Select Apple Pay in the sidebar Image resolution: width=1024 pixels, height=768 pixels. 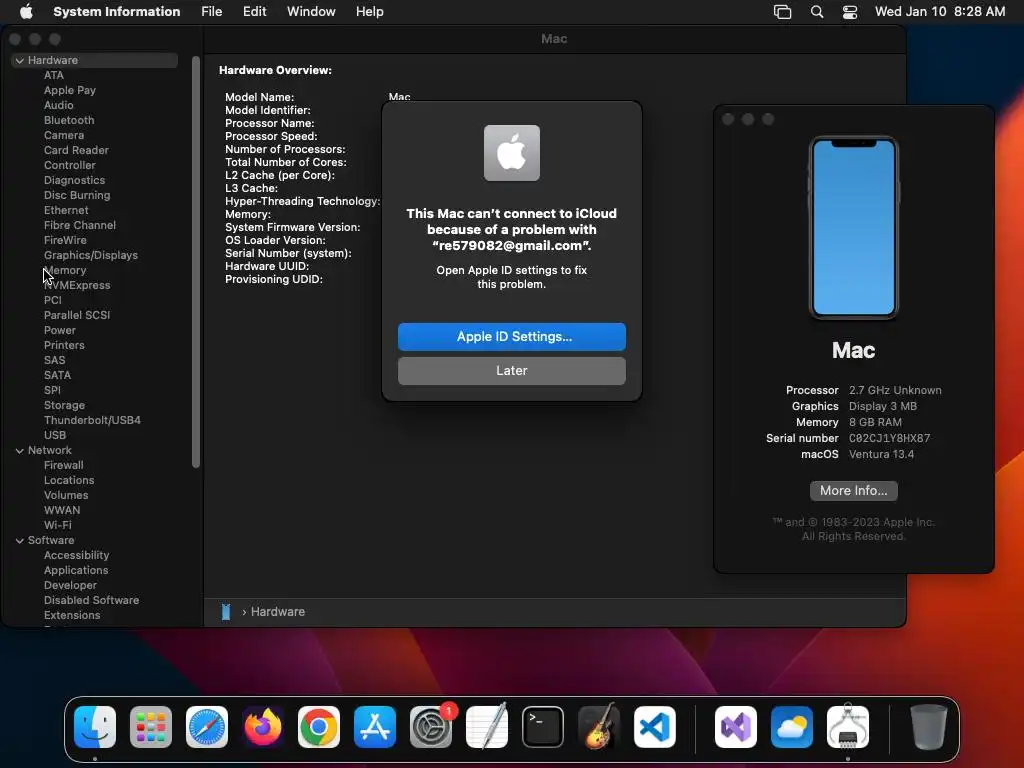click(x=70, y=90)
